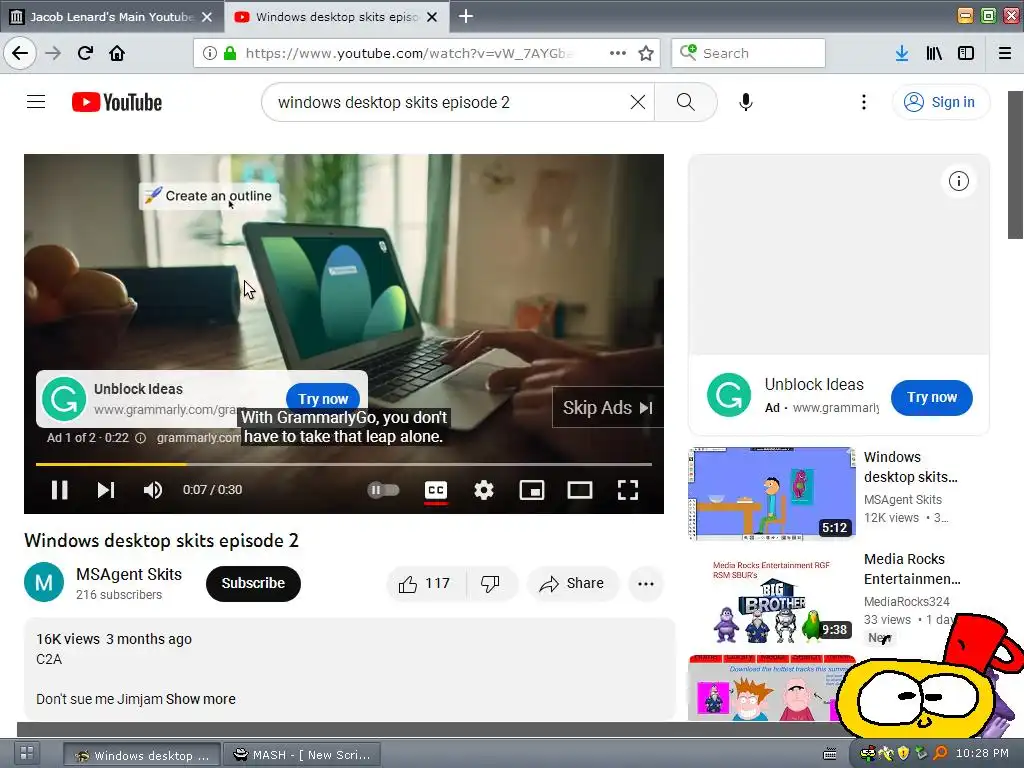Skip to next video with Next button
This screenshot has height=768, width=1024.
tap(106, 490)
